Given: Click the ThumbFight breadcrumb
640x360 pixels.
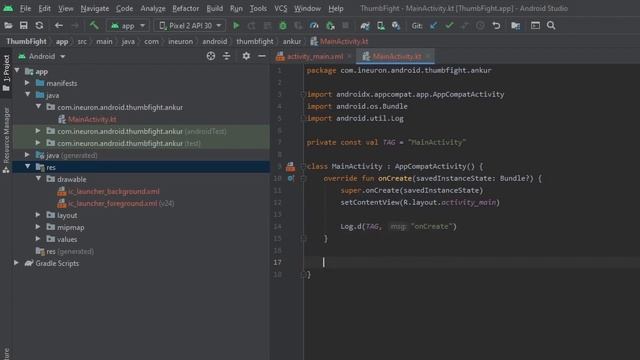Looking at the screenshot, I should coord(26,41).
